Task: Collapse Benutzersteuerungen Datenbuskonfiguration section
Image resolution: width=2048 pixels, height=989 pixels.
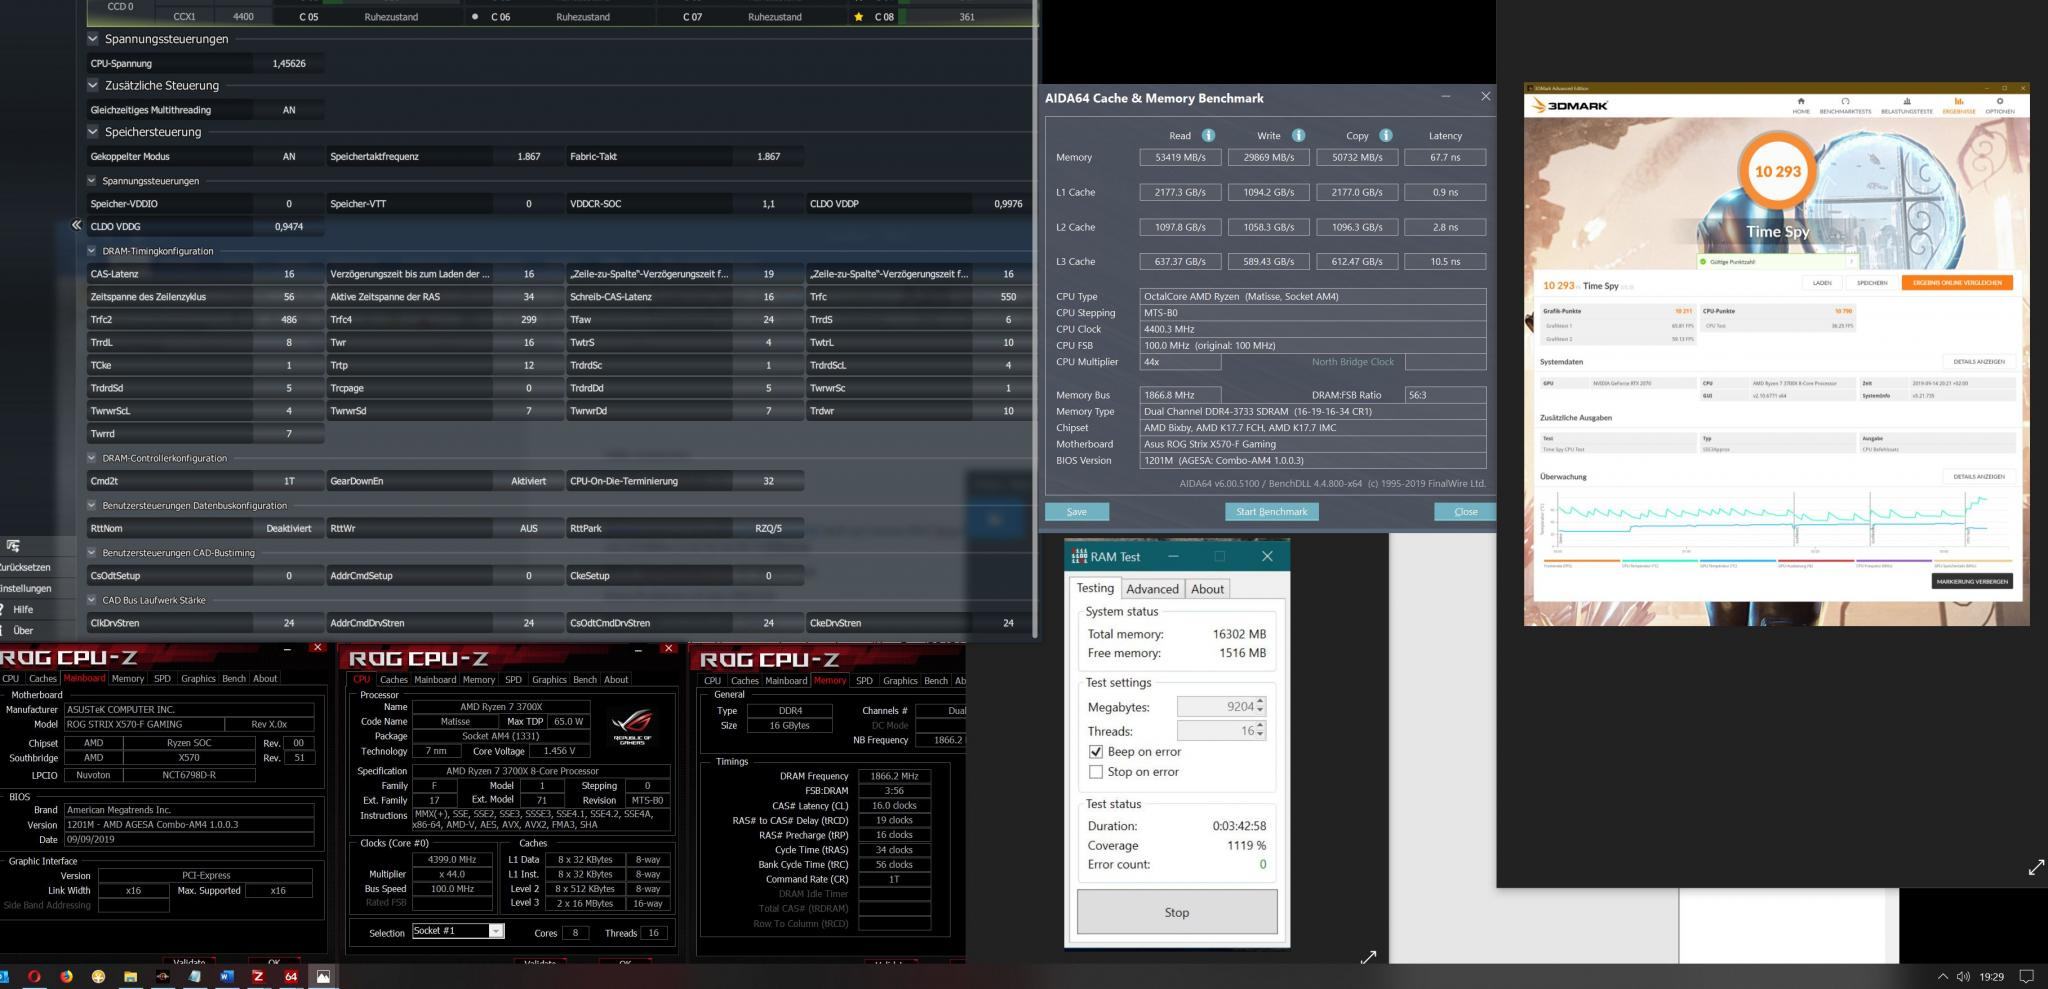Action: [93, 506]
